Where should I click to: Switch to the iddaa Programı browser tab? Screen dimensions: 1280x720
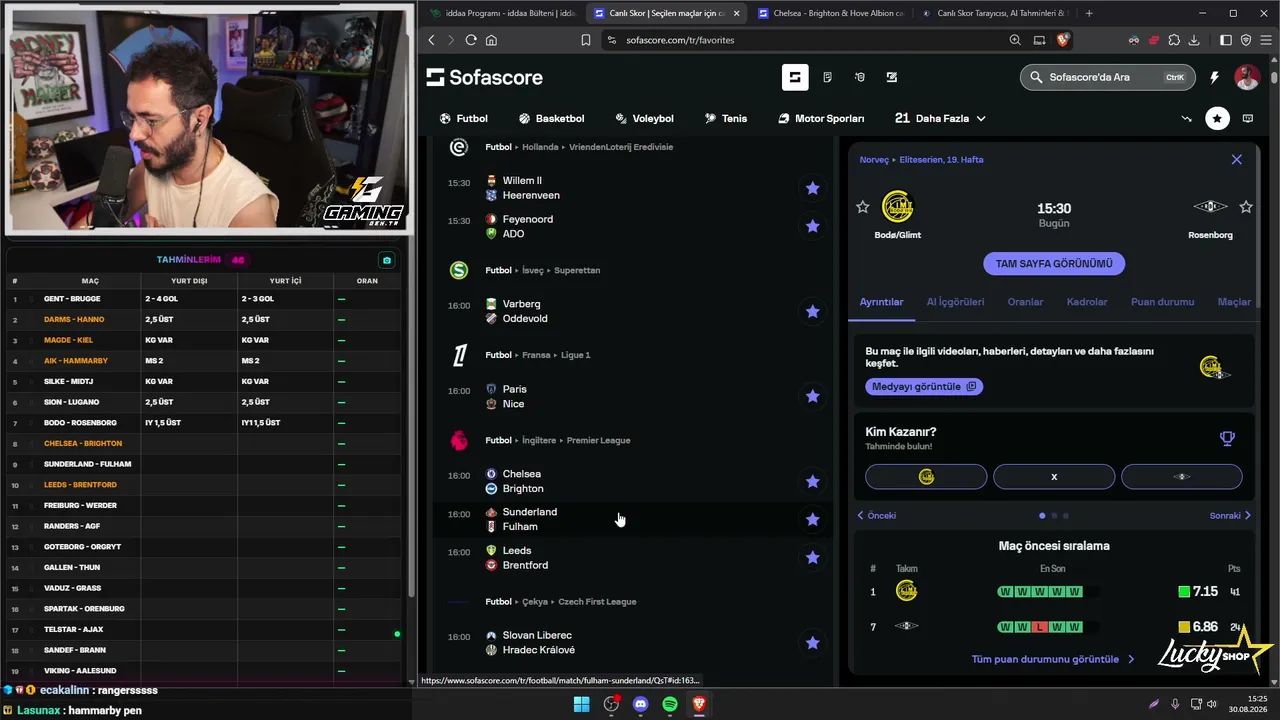[502, 13]
